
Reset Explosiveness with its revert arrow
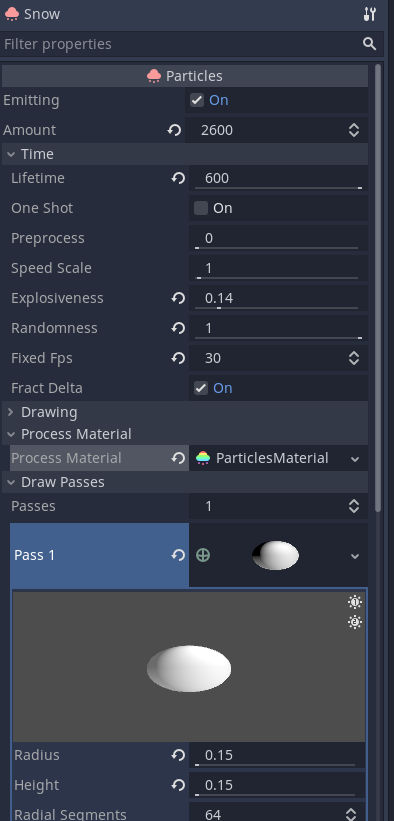pos(178,298)
